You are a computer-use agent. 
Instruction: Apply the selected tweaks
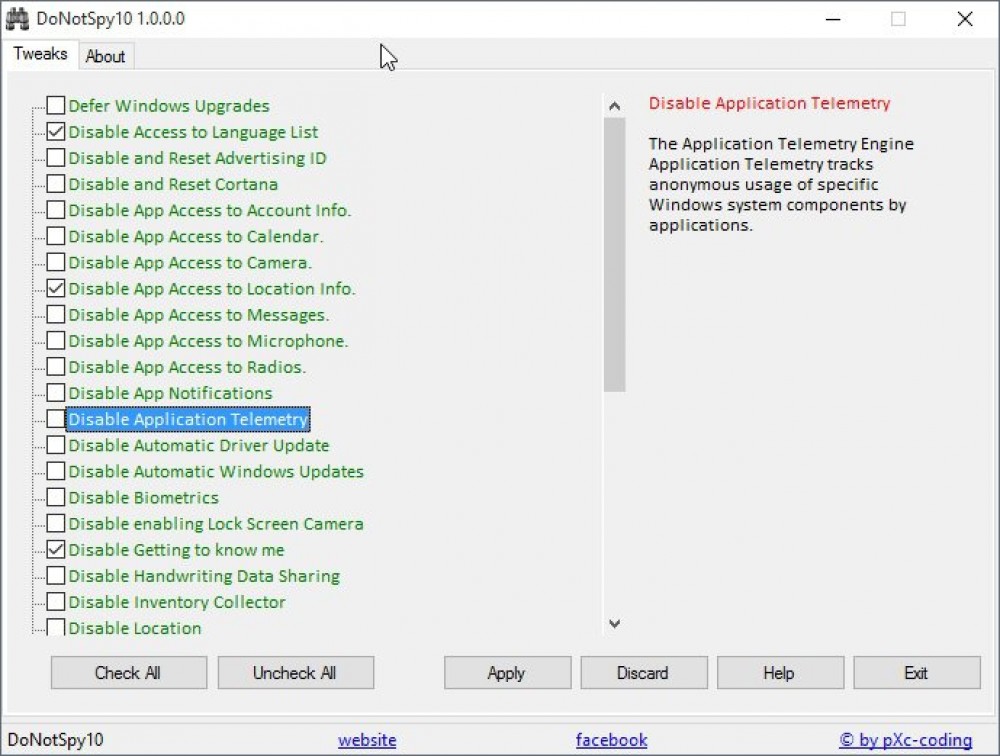(x=508, y=673)
